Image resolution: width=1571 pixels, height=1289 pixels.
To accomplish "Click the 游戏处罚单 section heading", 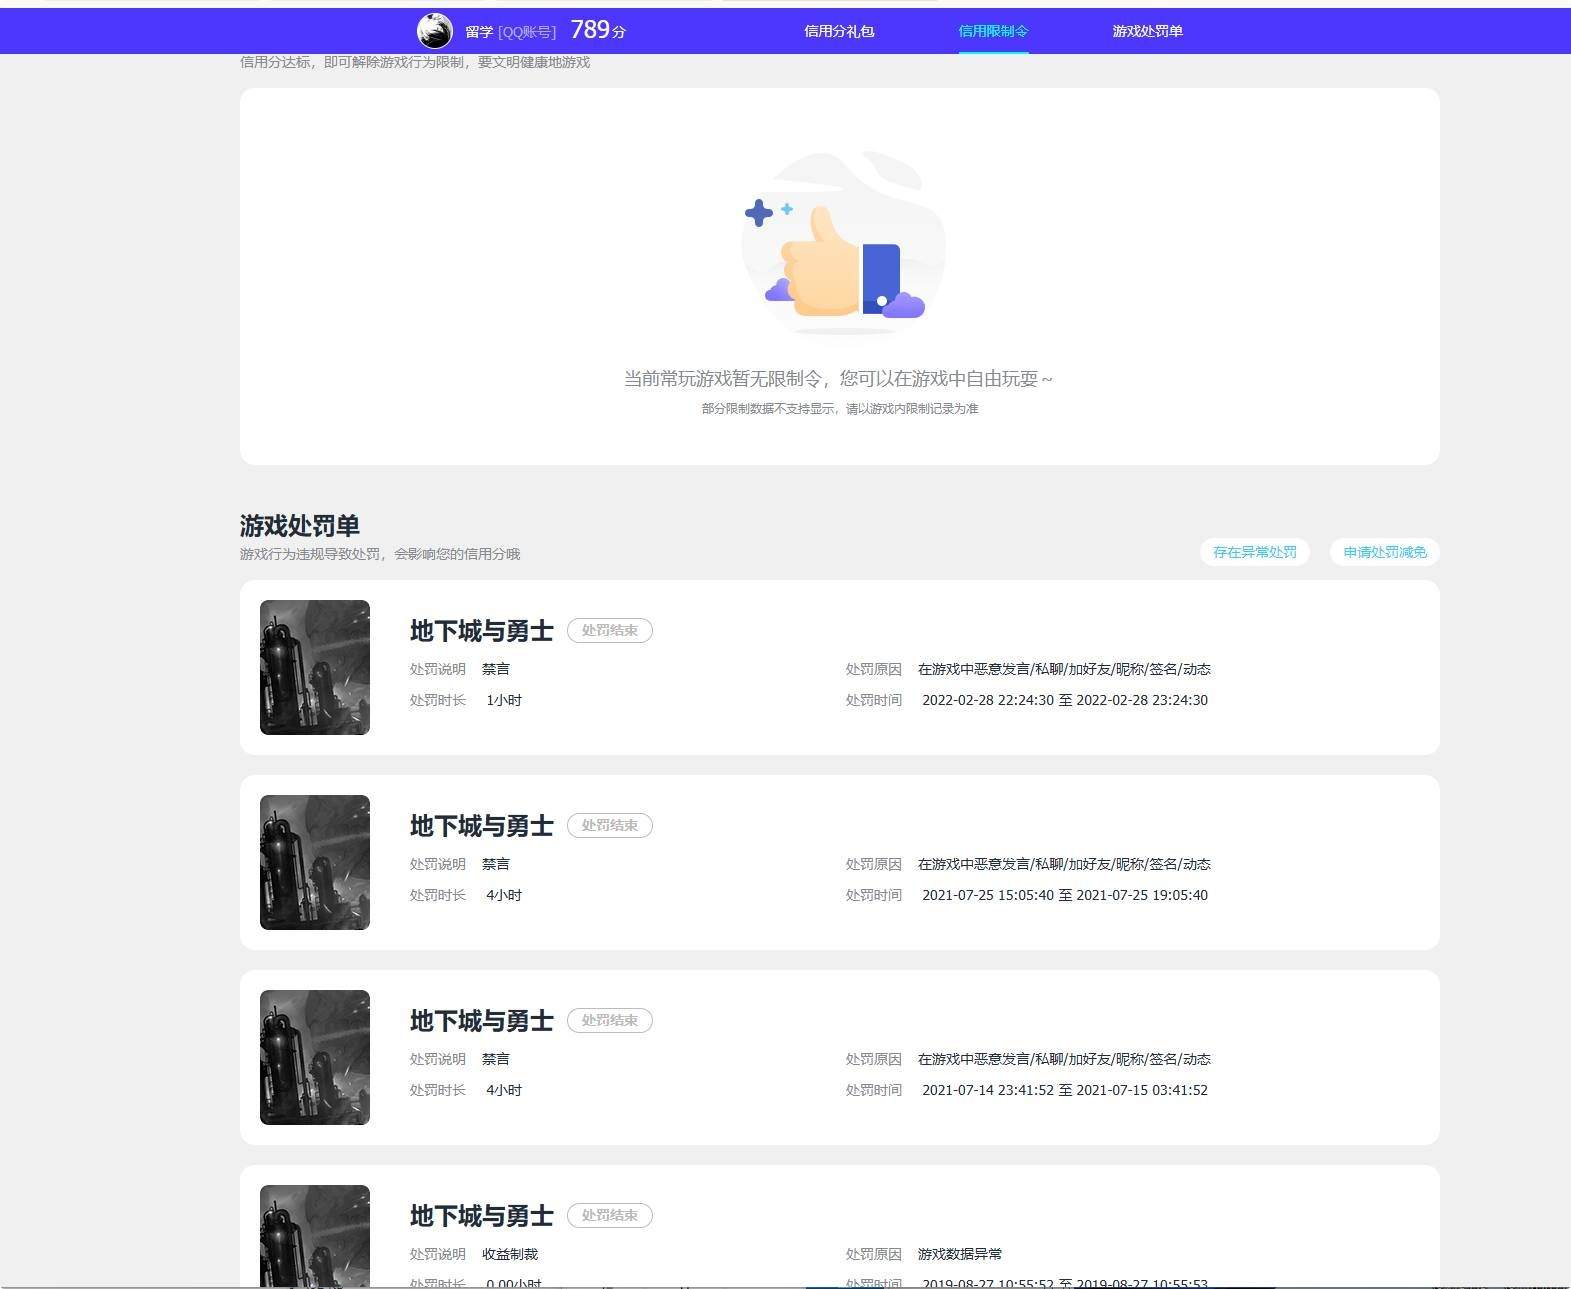I will (300, 526).
